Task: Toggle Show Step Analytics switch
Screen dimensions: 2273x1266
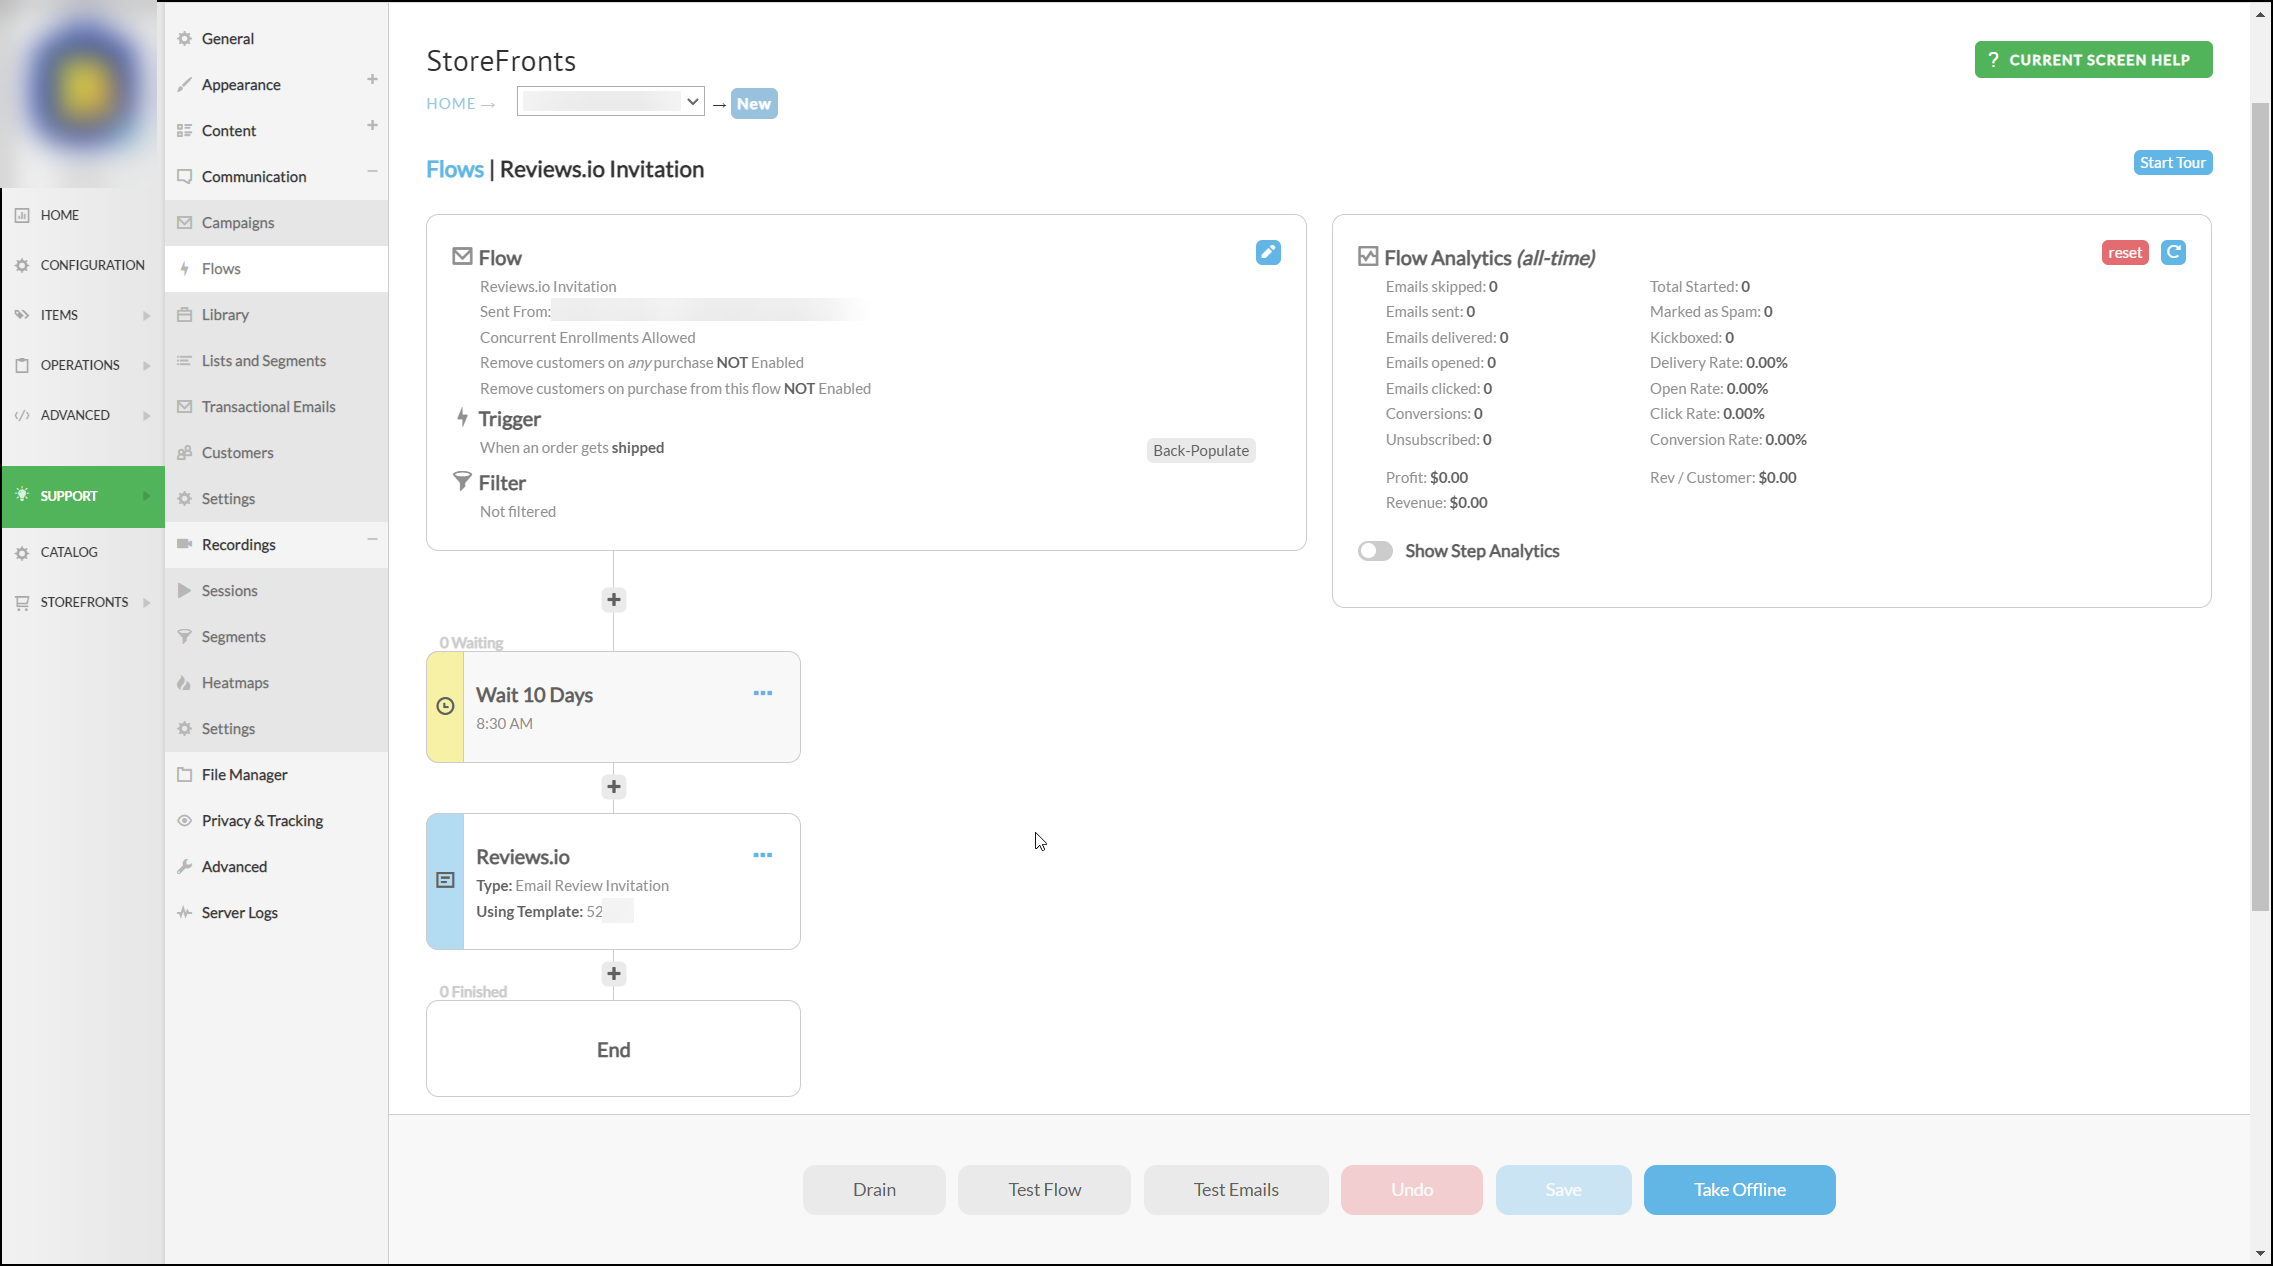Action: [x=1375, y=551]
